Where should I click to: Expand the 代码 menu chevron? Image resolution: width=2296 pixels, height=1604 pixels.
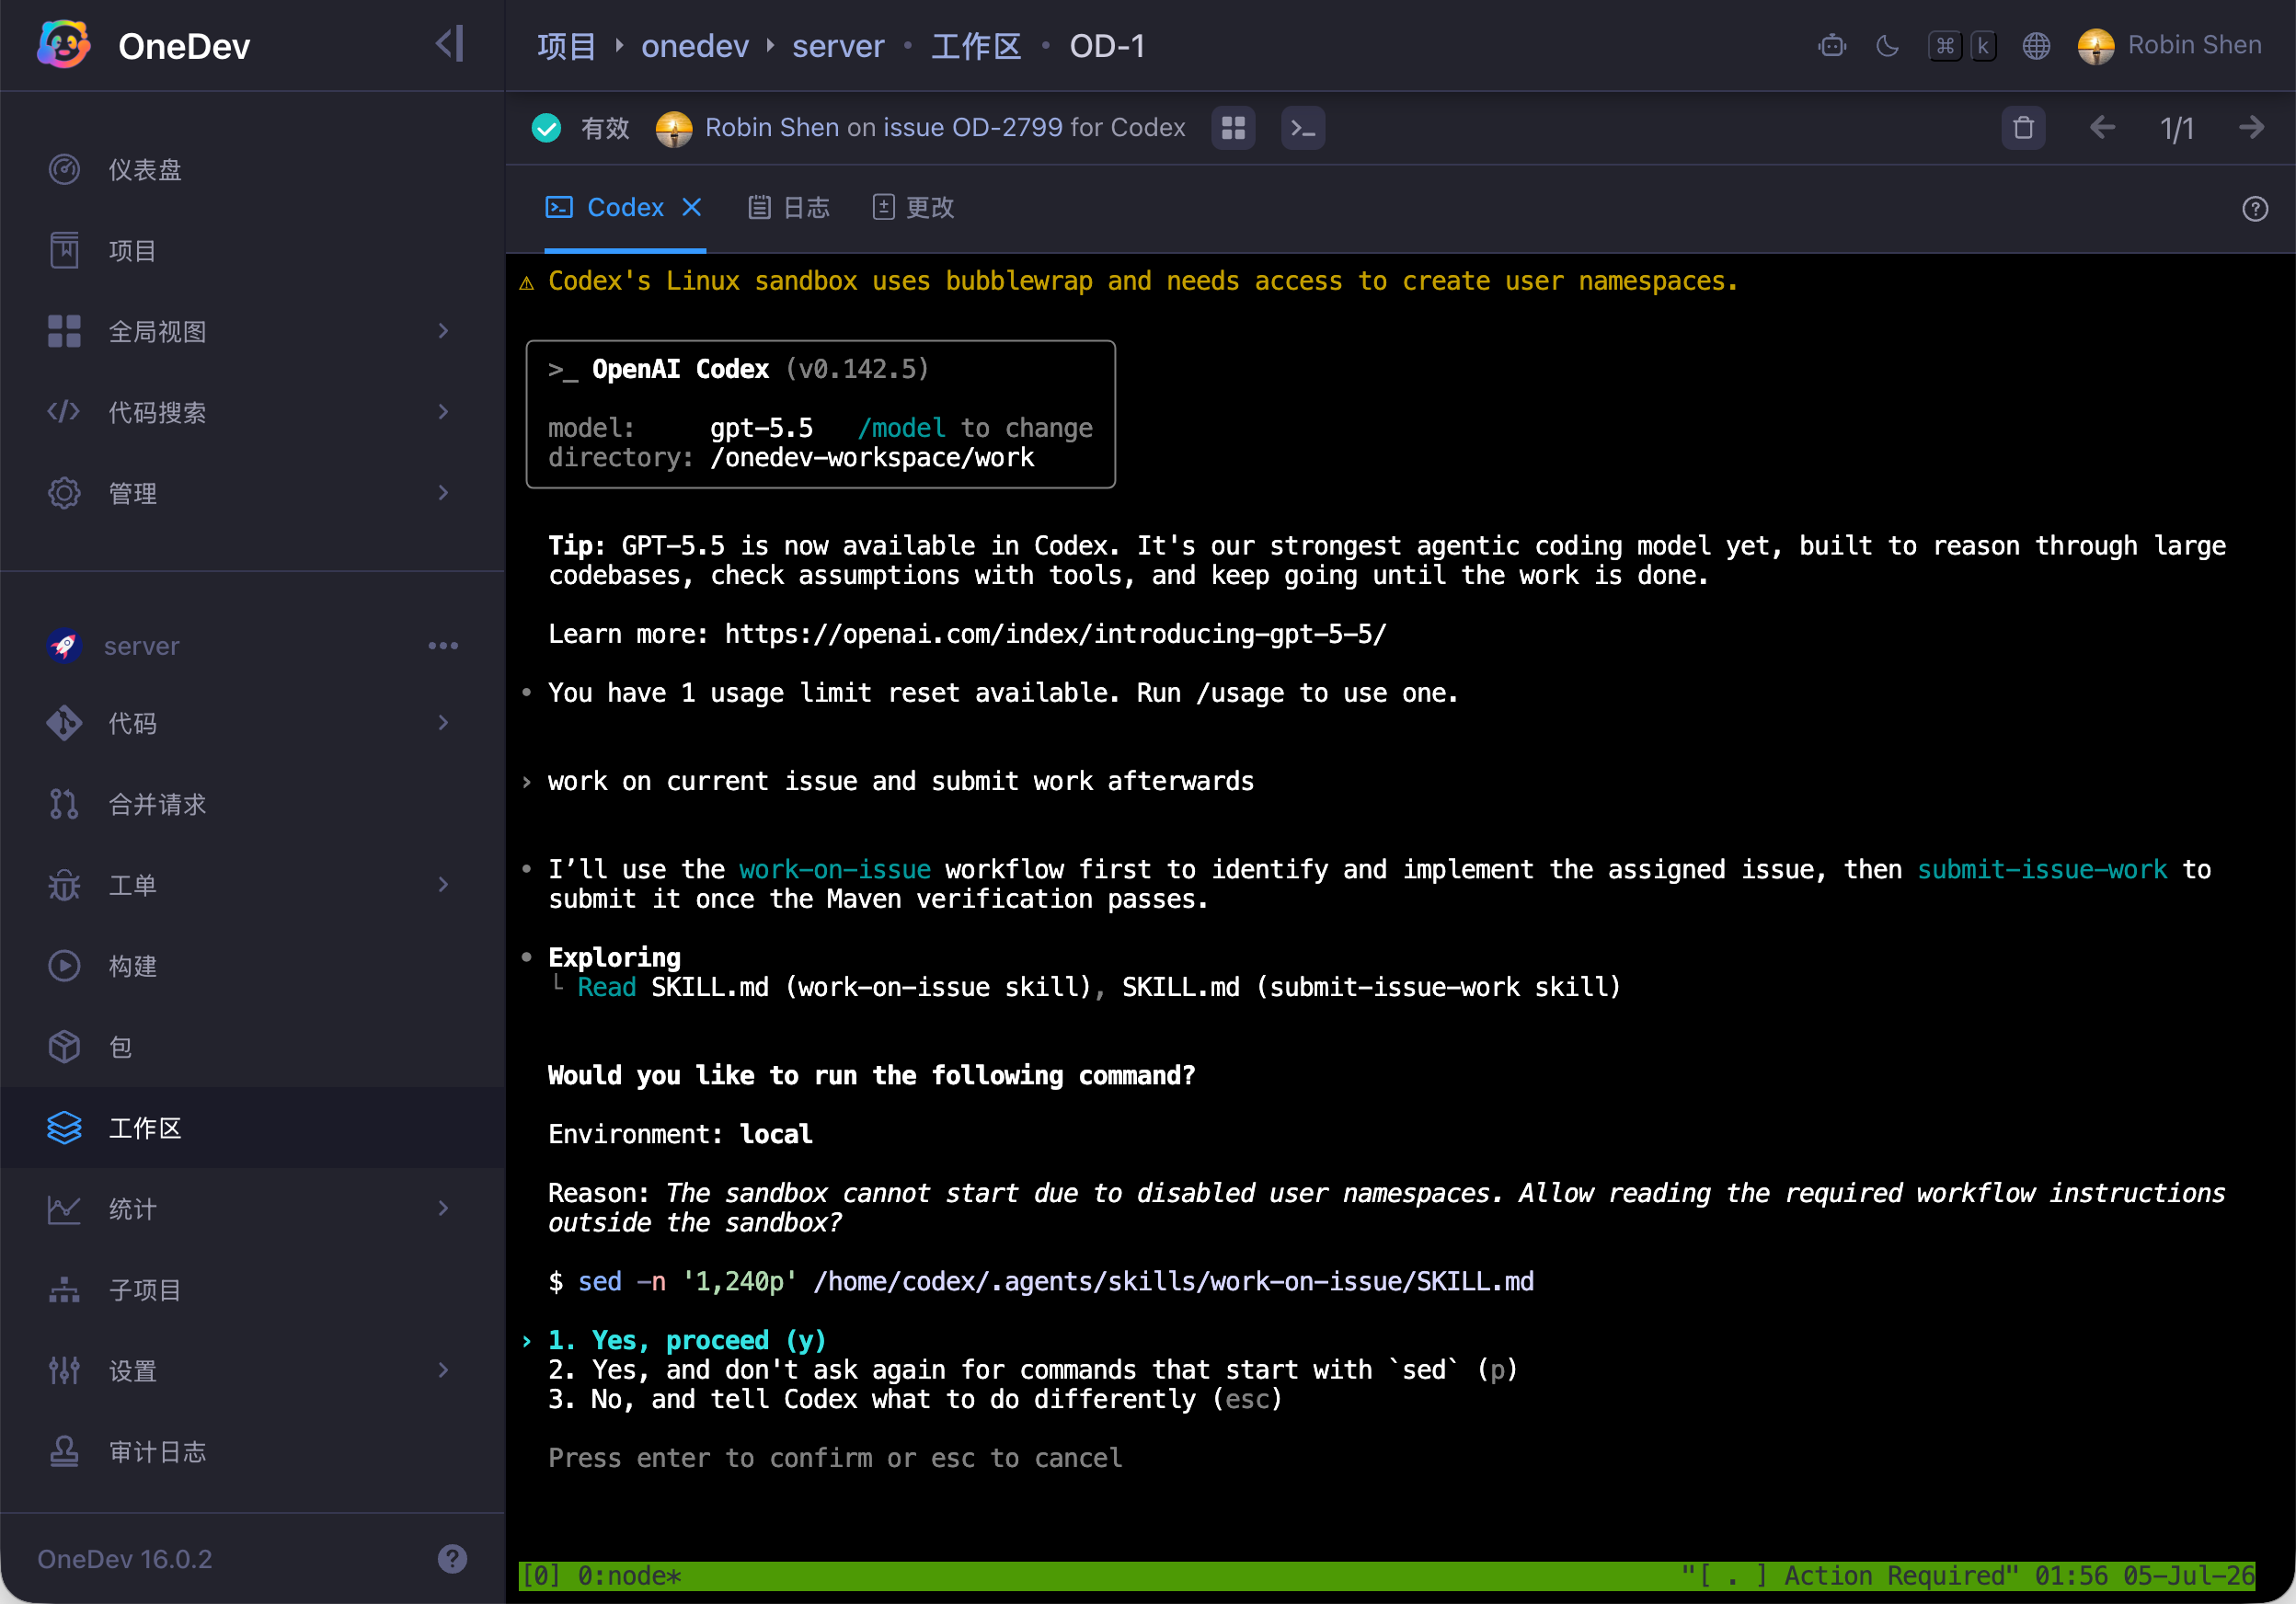(443, 723)
